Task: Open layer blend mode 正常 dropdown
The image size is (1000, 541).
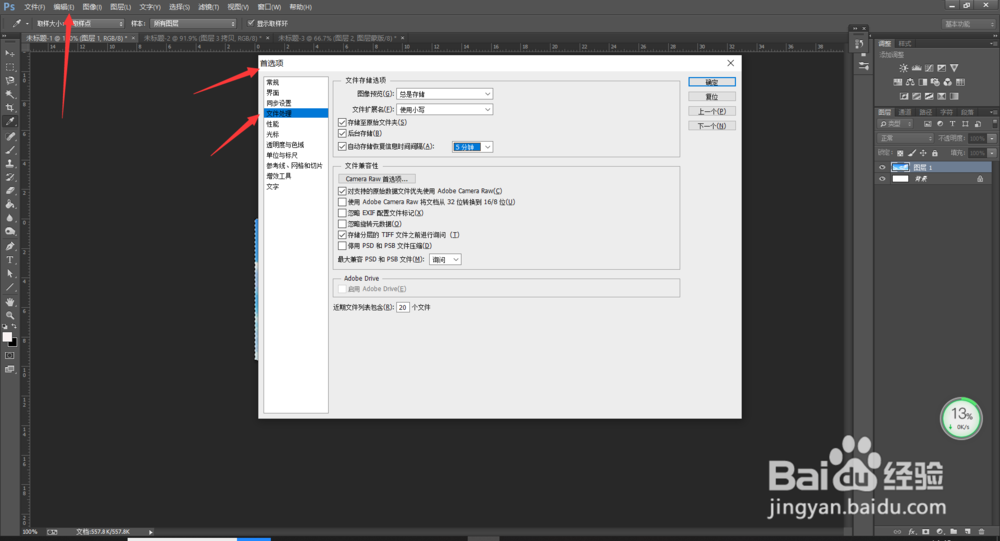Action: point(906,138)
